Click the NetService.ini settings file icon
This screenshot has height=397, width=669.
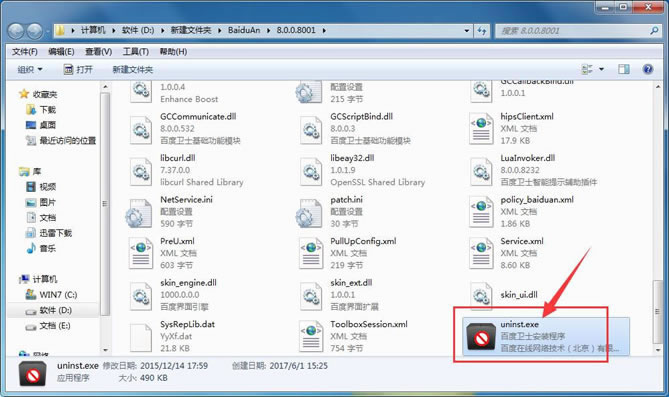pos(139,212)
